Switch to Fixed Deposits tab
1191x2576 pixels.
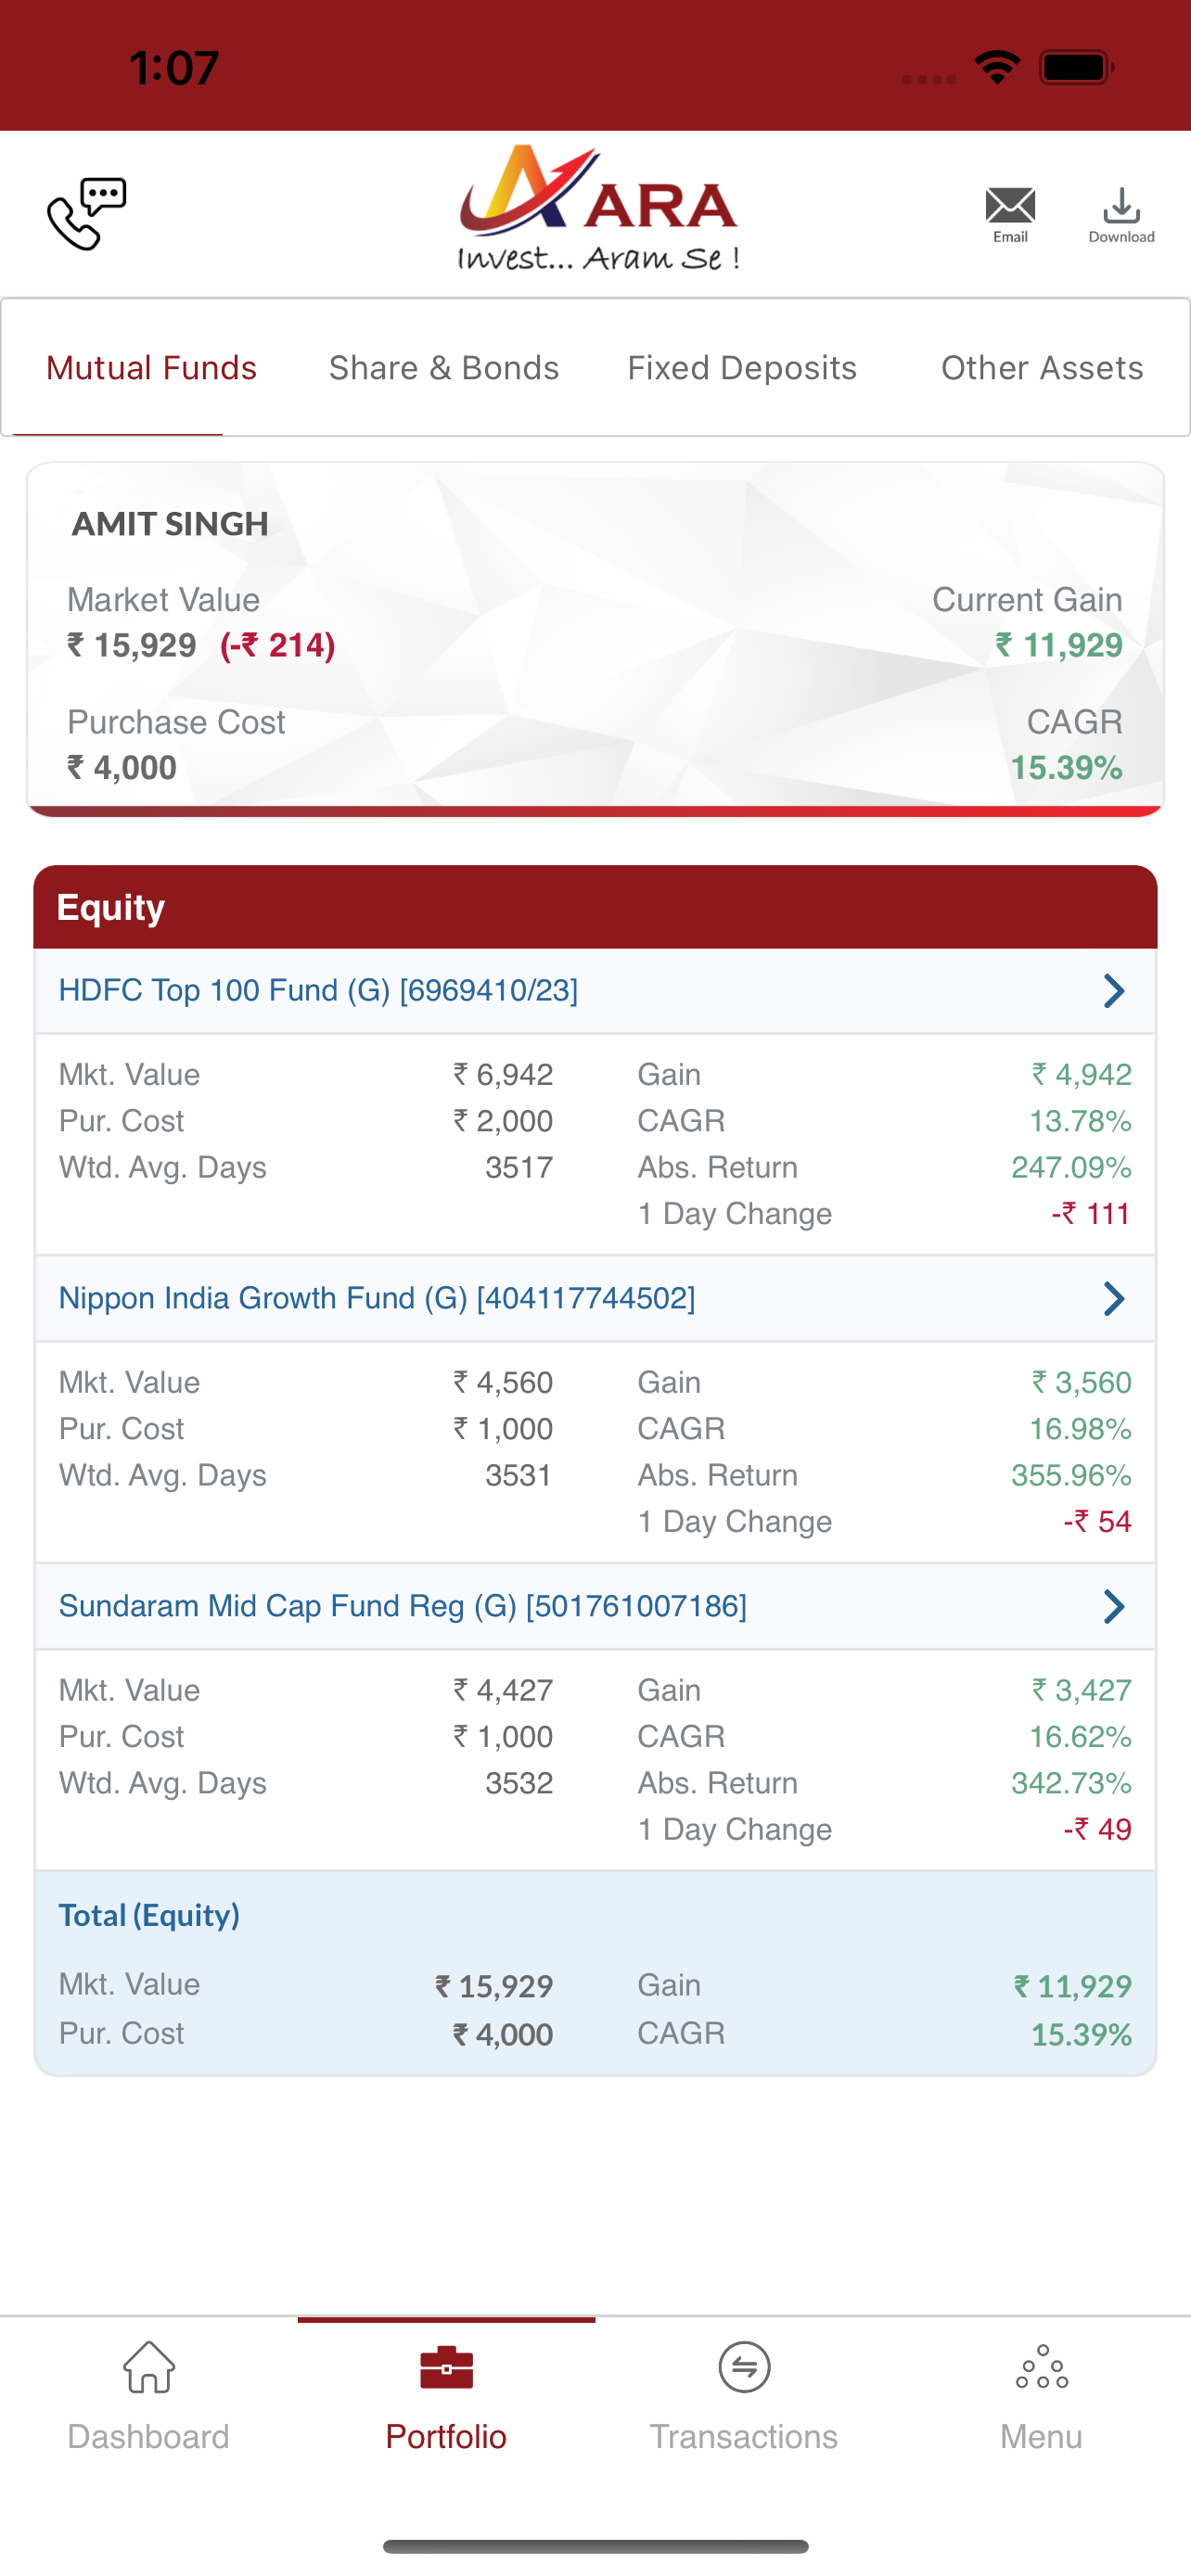742,368
